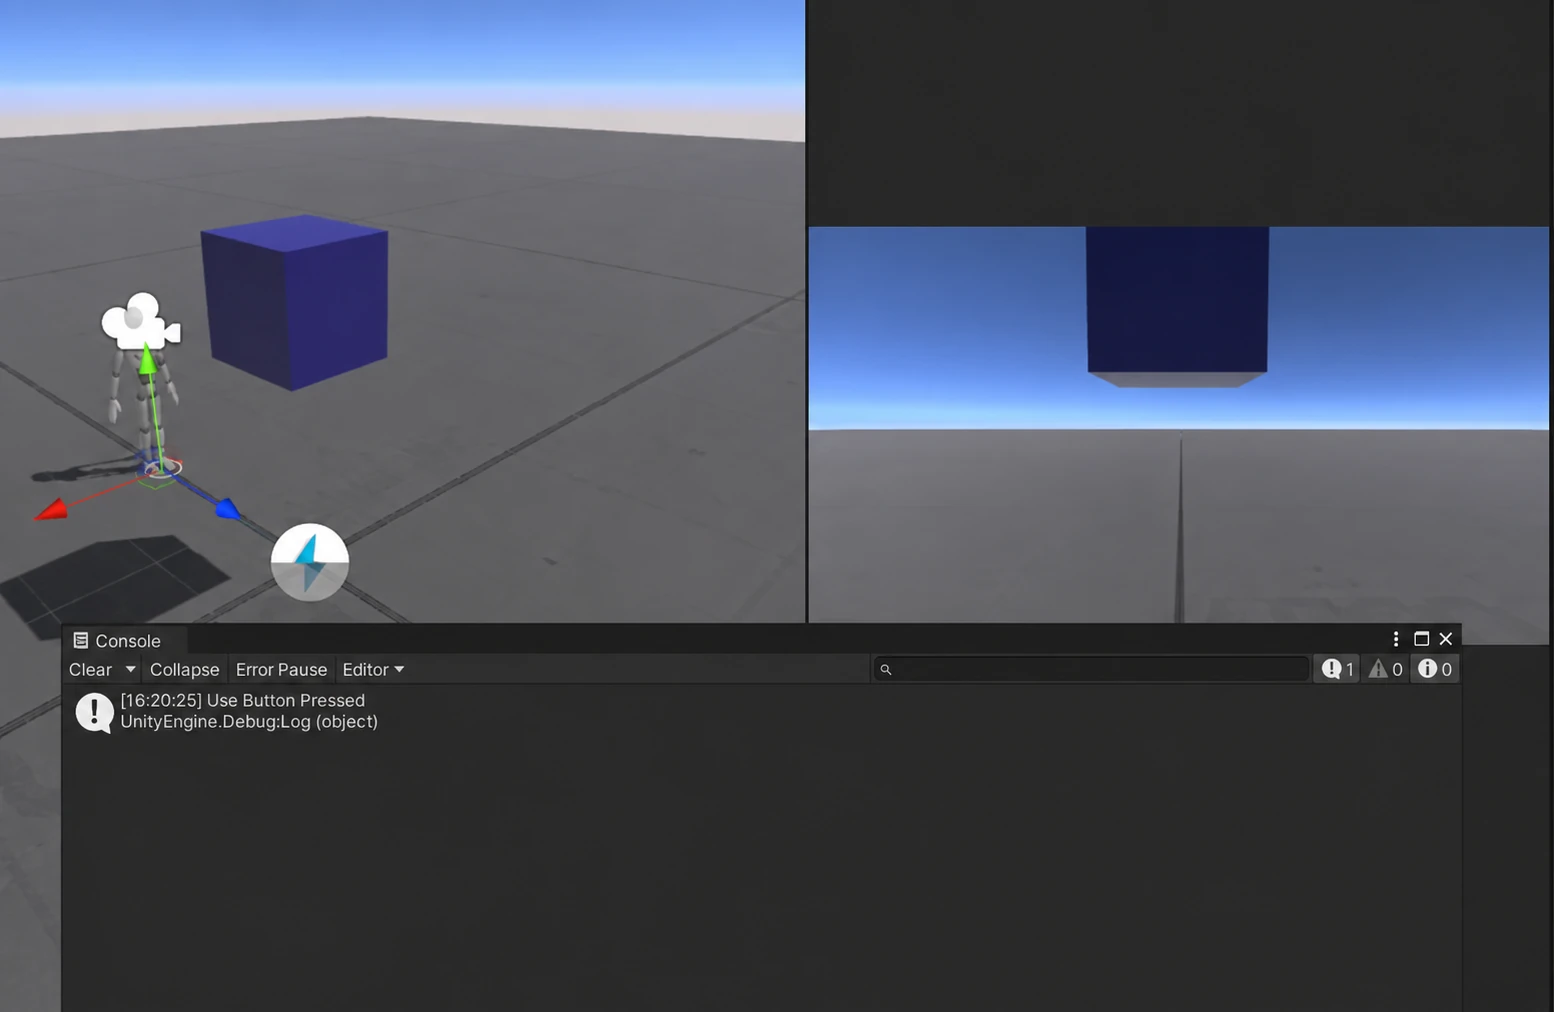This screenshot has width=1554, height=1012.
Task: Click the search magnifier icon in Console
Action: click(x=885, y=670)
